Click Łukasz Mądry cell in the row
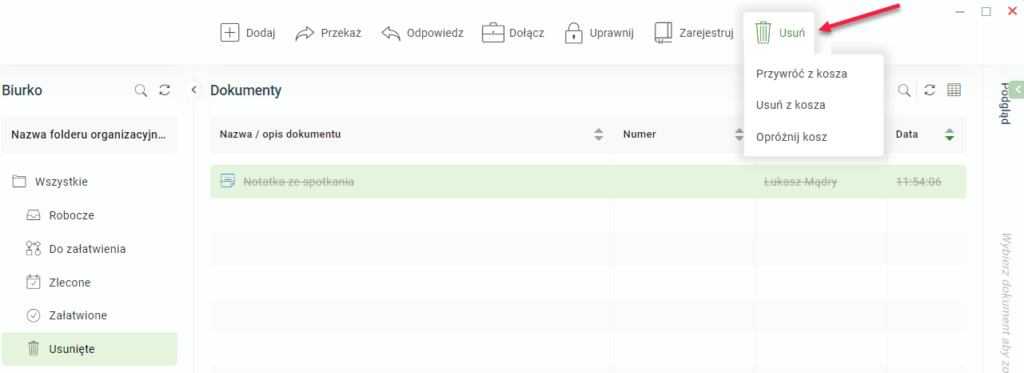1024x373 pixels. (x=801, y=182)
